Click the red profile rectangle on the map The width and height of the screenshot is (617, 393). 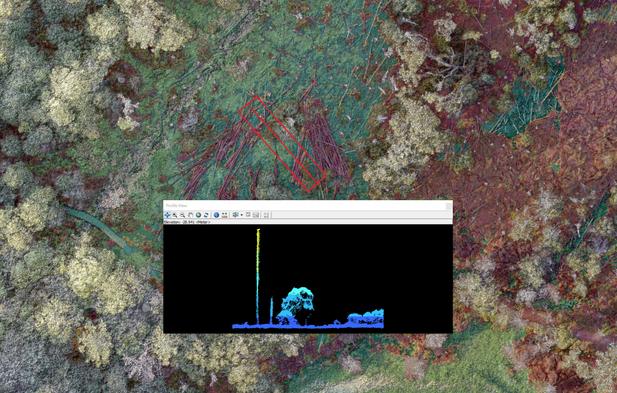click(x=282, y=144)
